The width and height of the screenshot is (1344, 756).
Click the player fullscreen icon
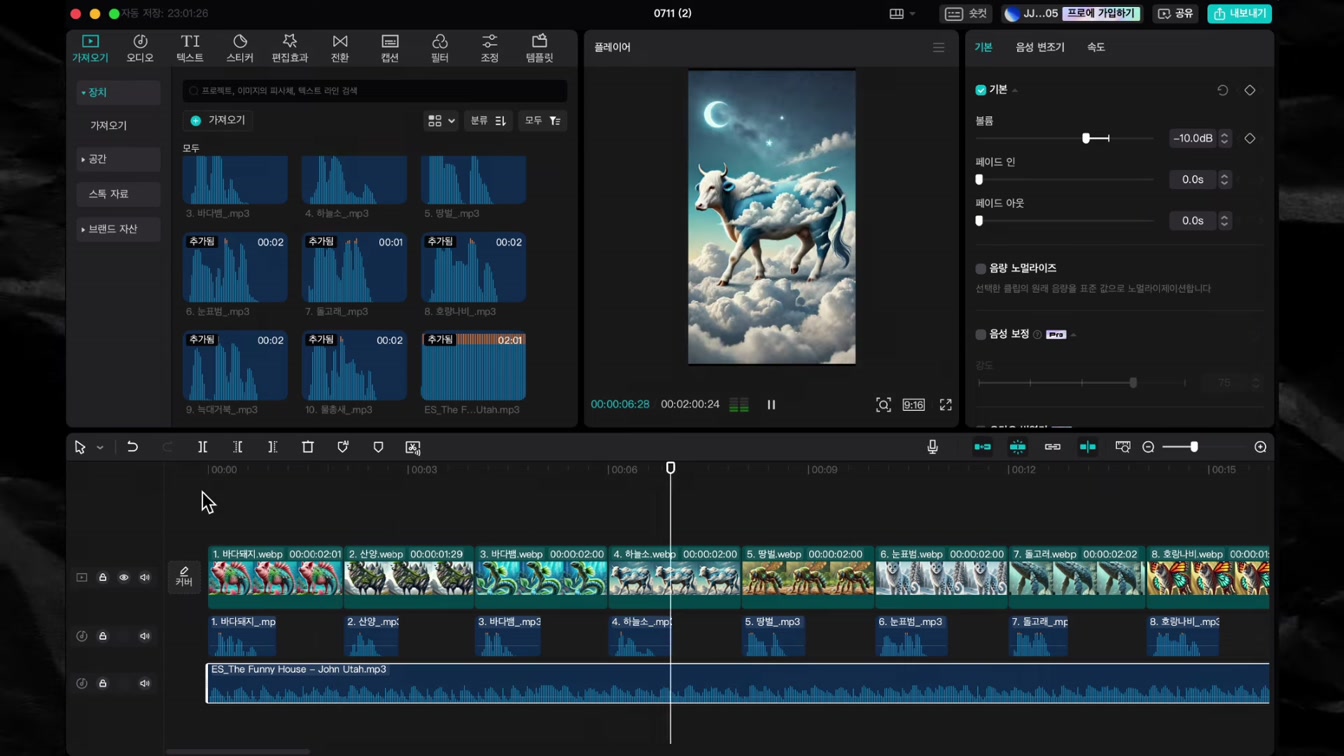coord(945,405)
